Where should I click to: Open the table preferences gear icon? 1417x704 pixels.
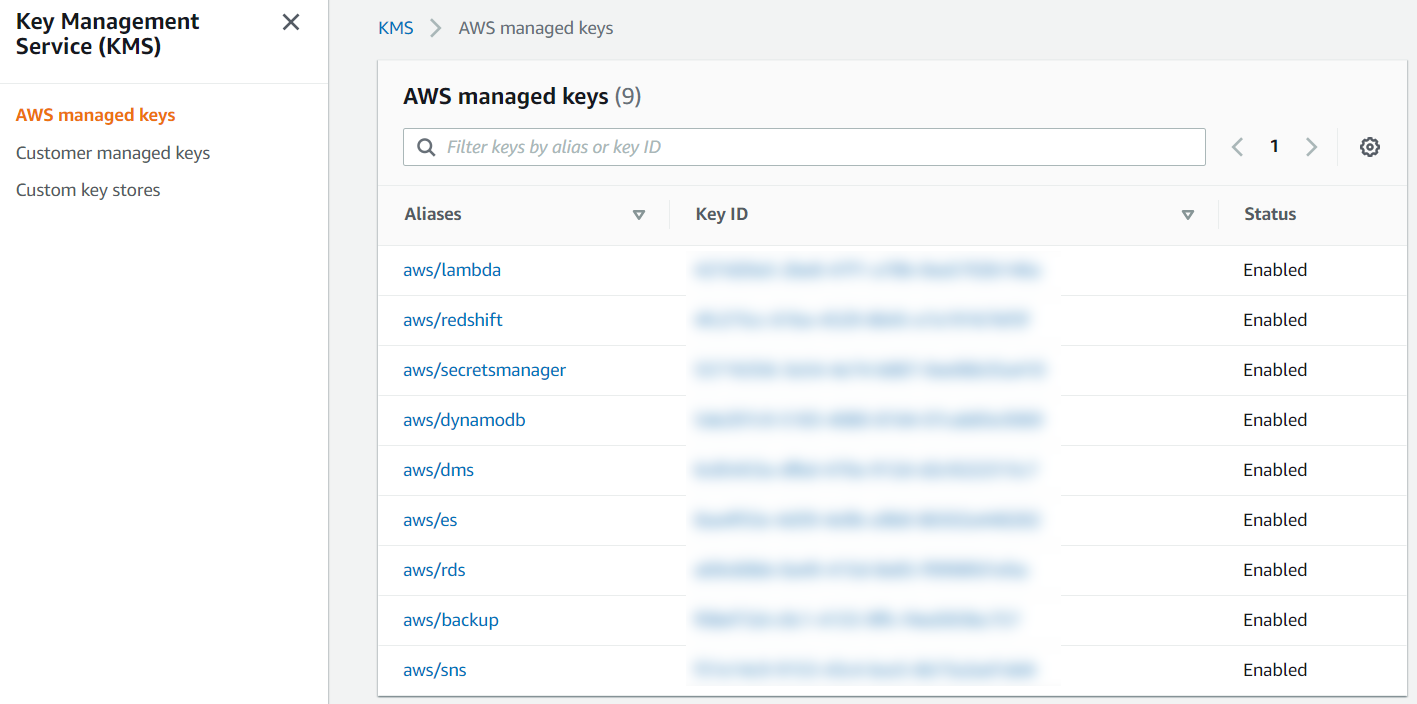pyautogui.click(x=1369, y=146)
